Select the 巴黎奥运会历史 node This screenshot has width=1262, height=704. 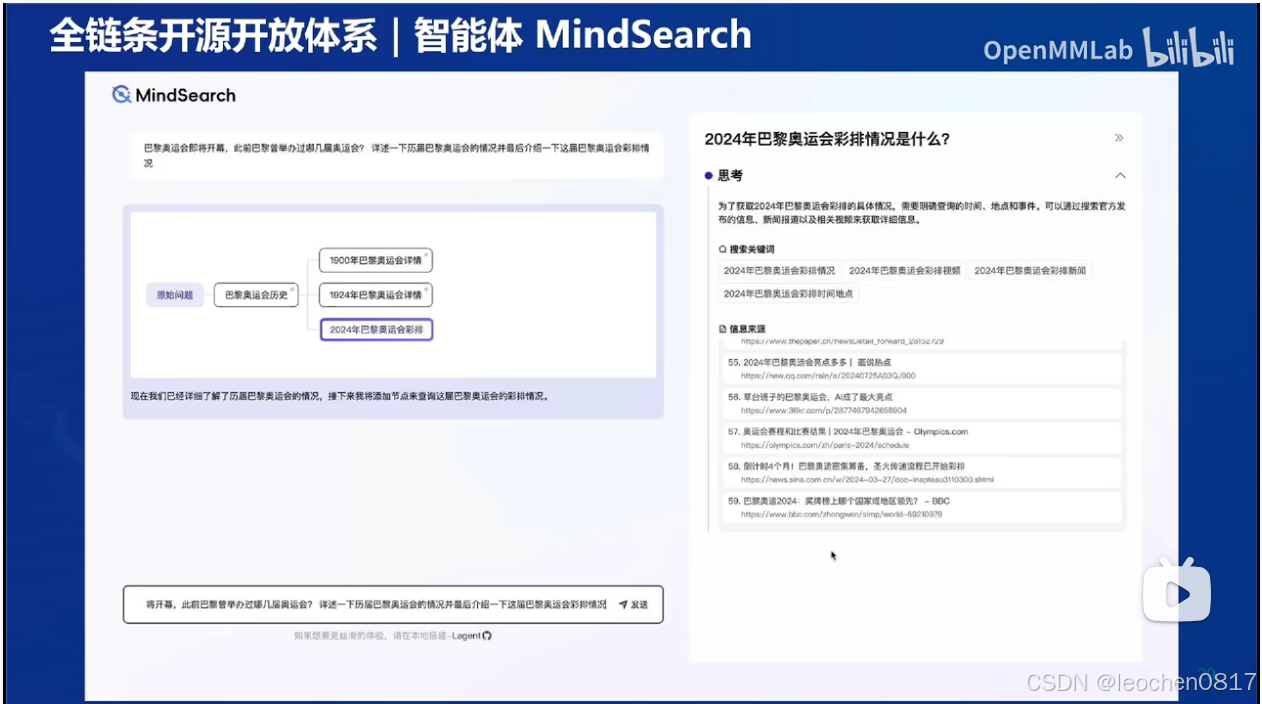point(256,295)
